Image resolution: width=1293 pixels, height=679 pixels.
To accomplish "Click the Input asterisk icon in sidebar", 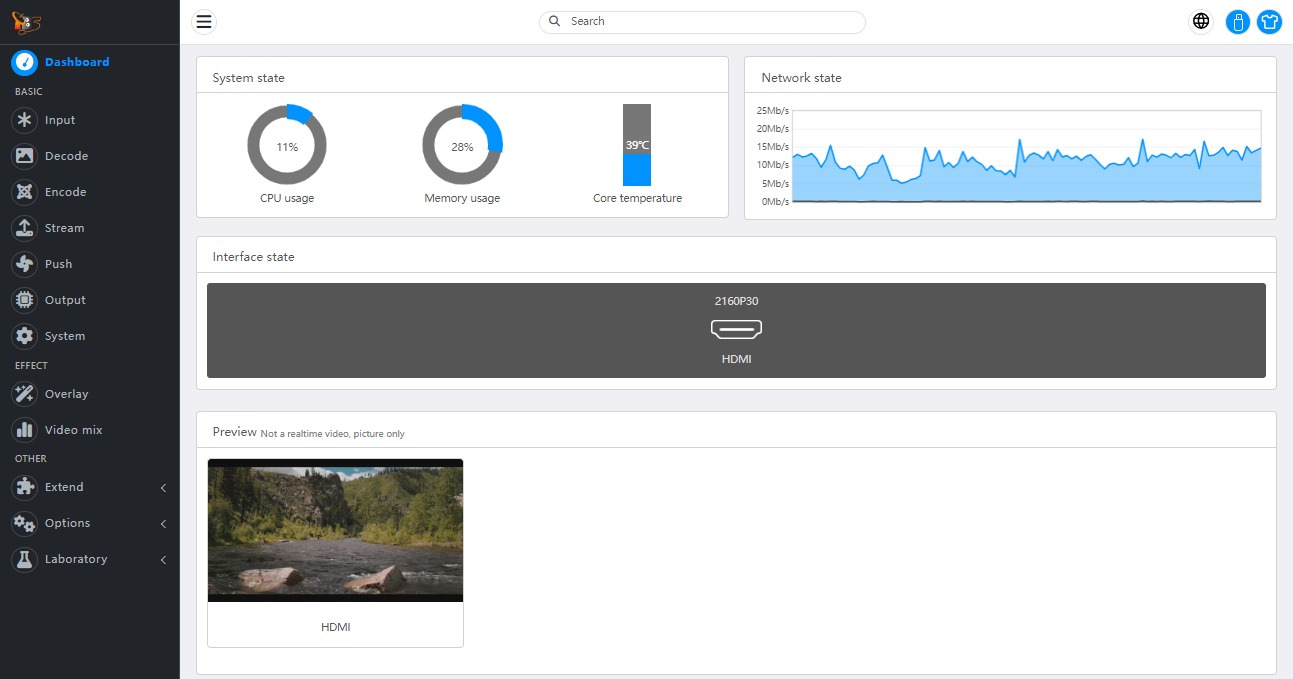I will [25, 120].
